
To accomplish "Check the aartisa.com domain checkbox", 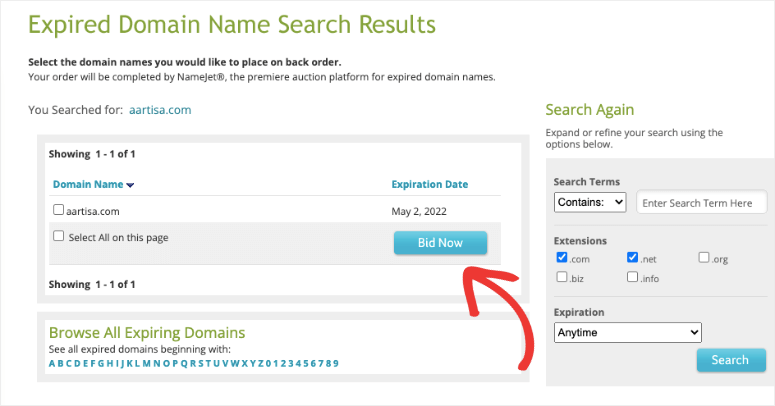I will [x=58, y=210].
